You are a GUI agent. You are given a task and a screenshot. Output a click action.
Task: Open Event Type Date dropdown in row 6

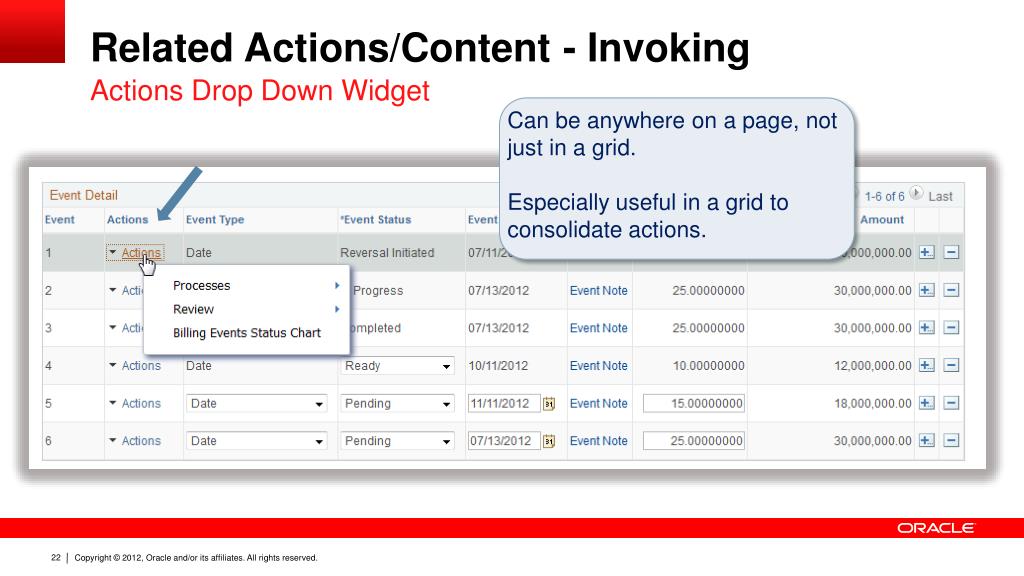256,441
